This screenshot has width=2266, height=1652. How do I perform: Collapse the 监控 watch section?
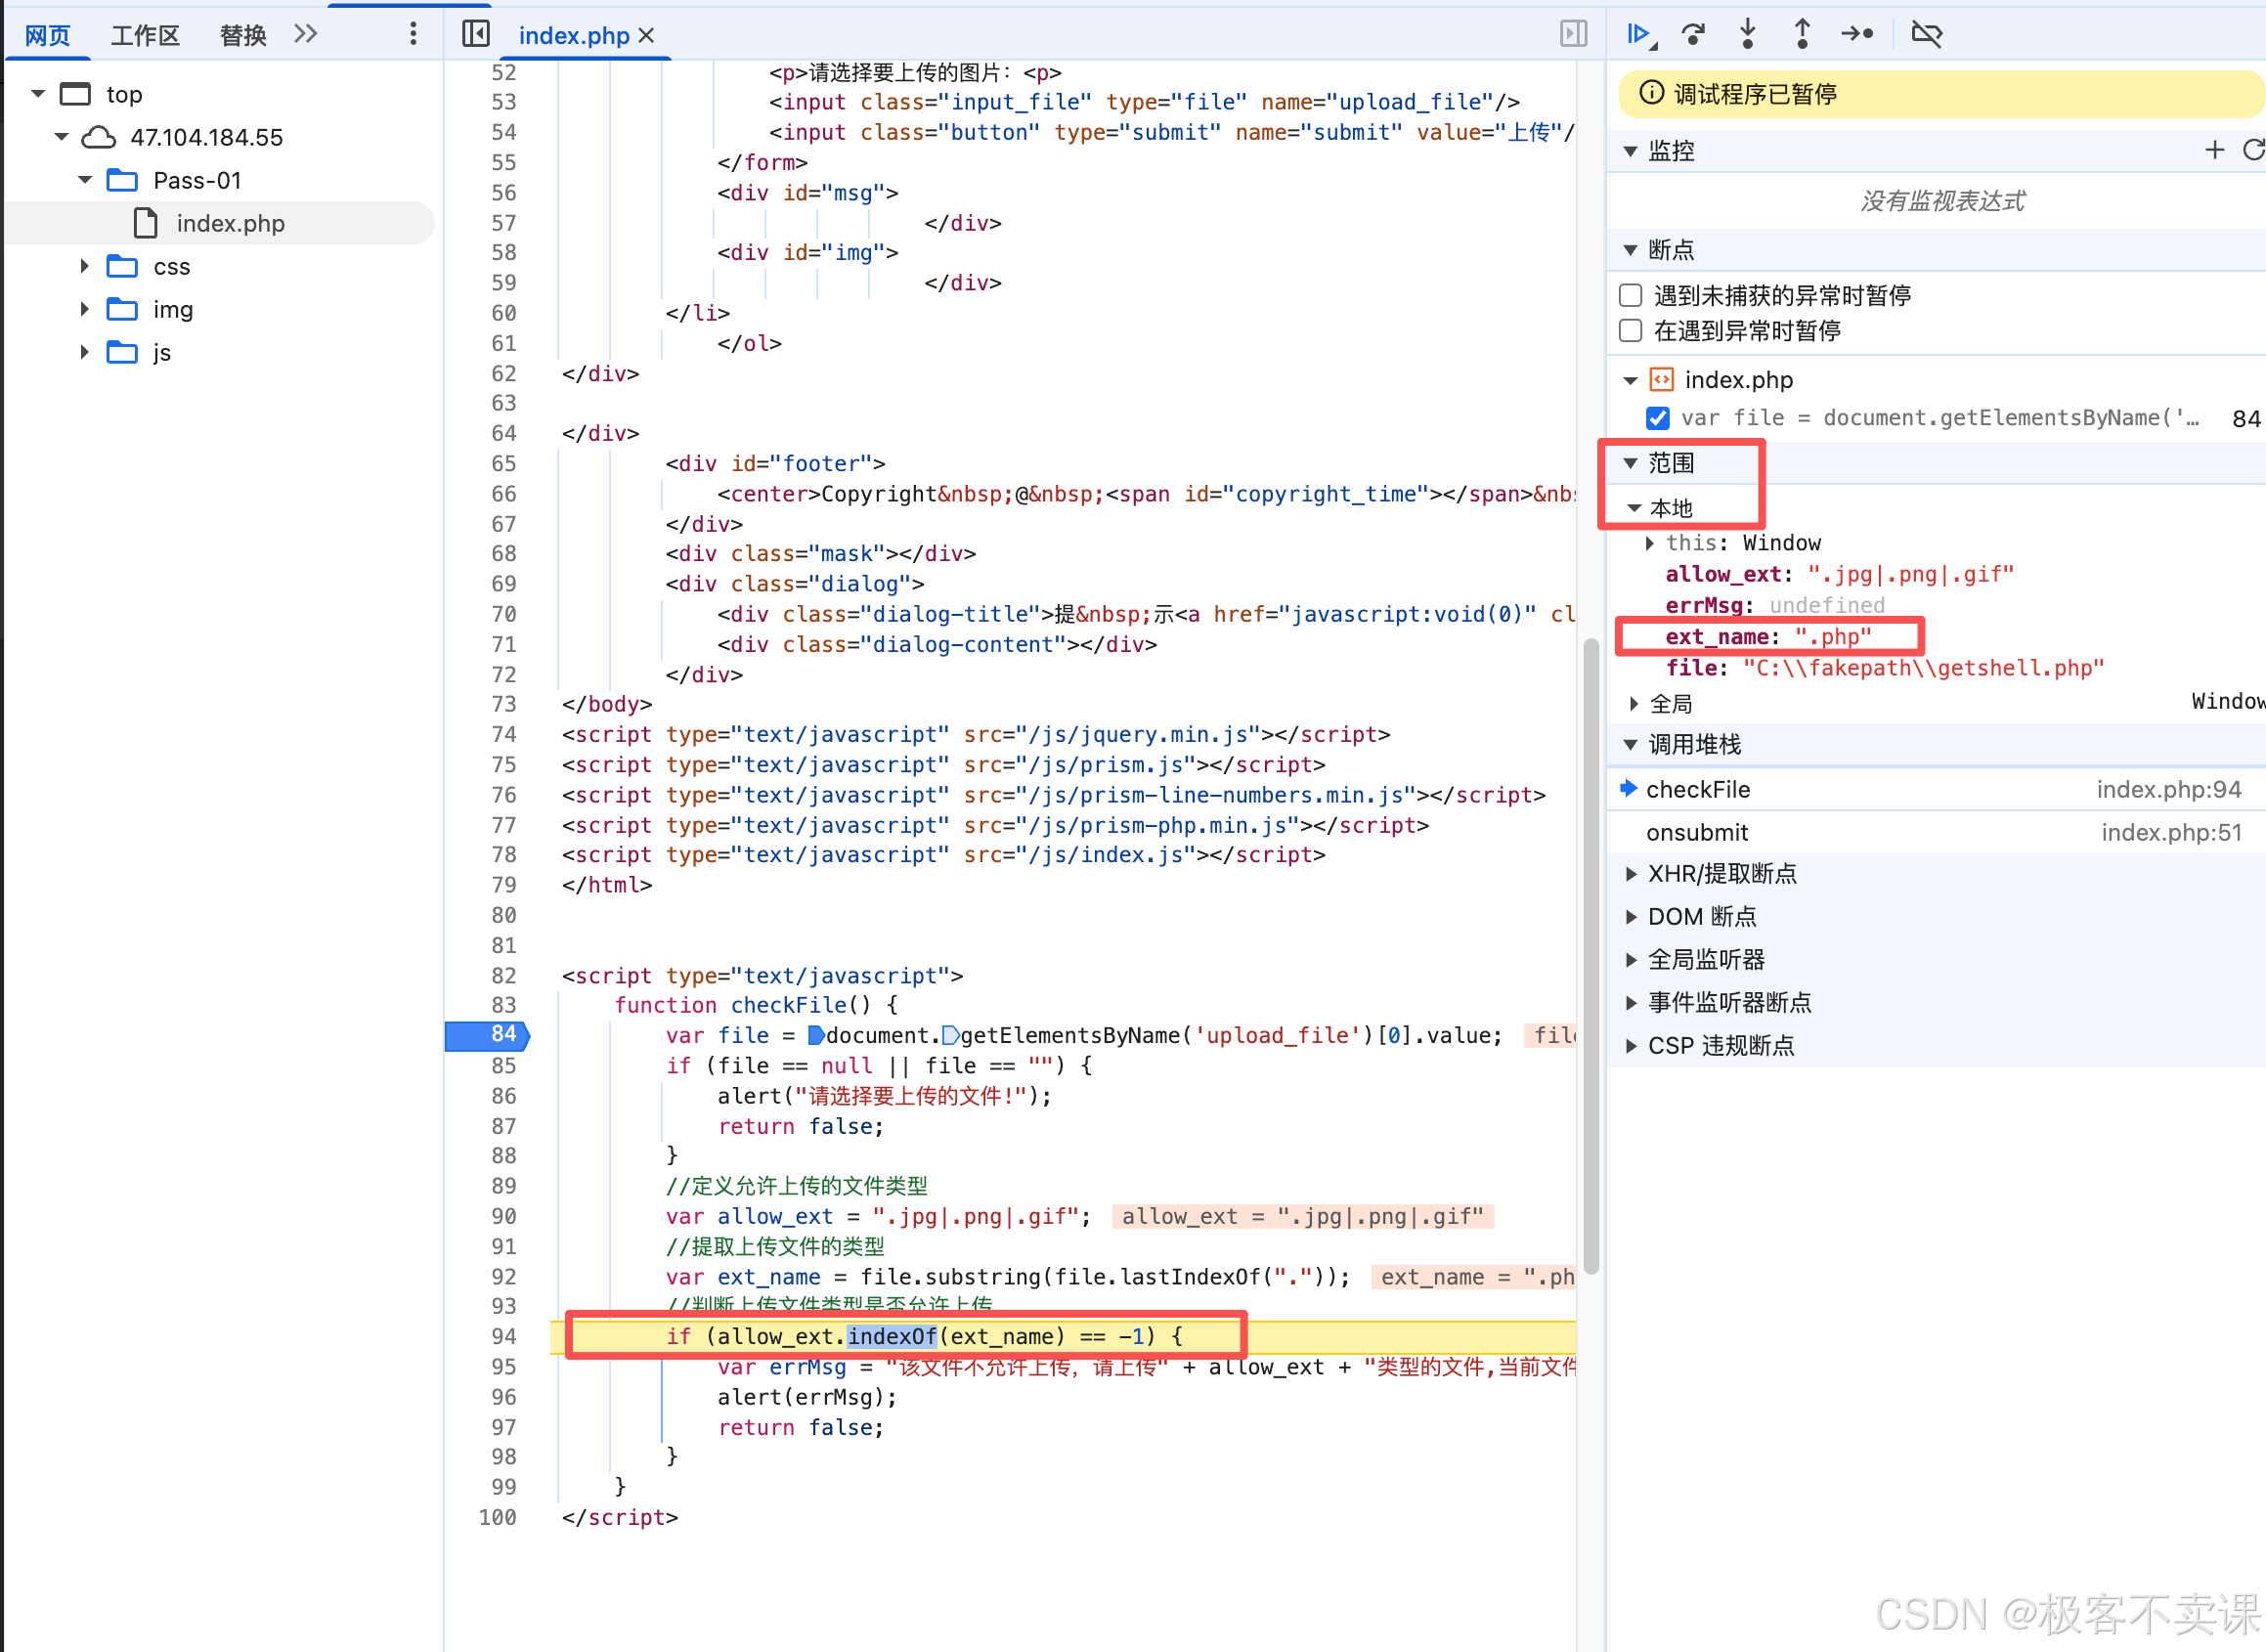(x=1630, y=151)
